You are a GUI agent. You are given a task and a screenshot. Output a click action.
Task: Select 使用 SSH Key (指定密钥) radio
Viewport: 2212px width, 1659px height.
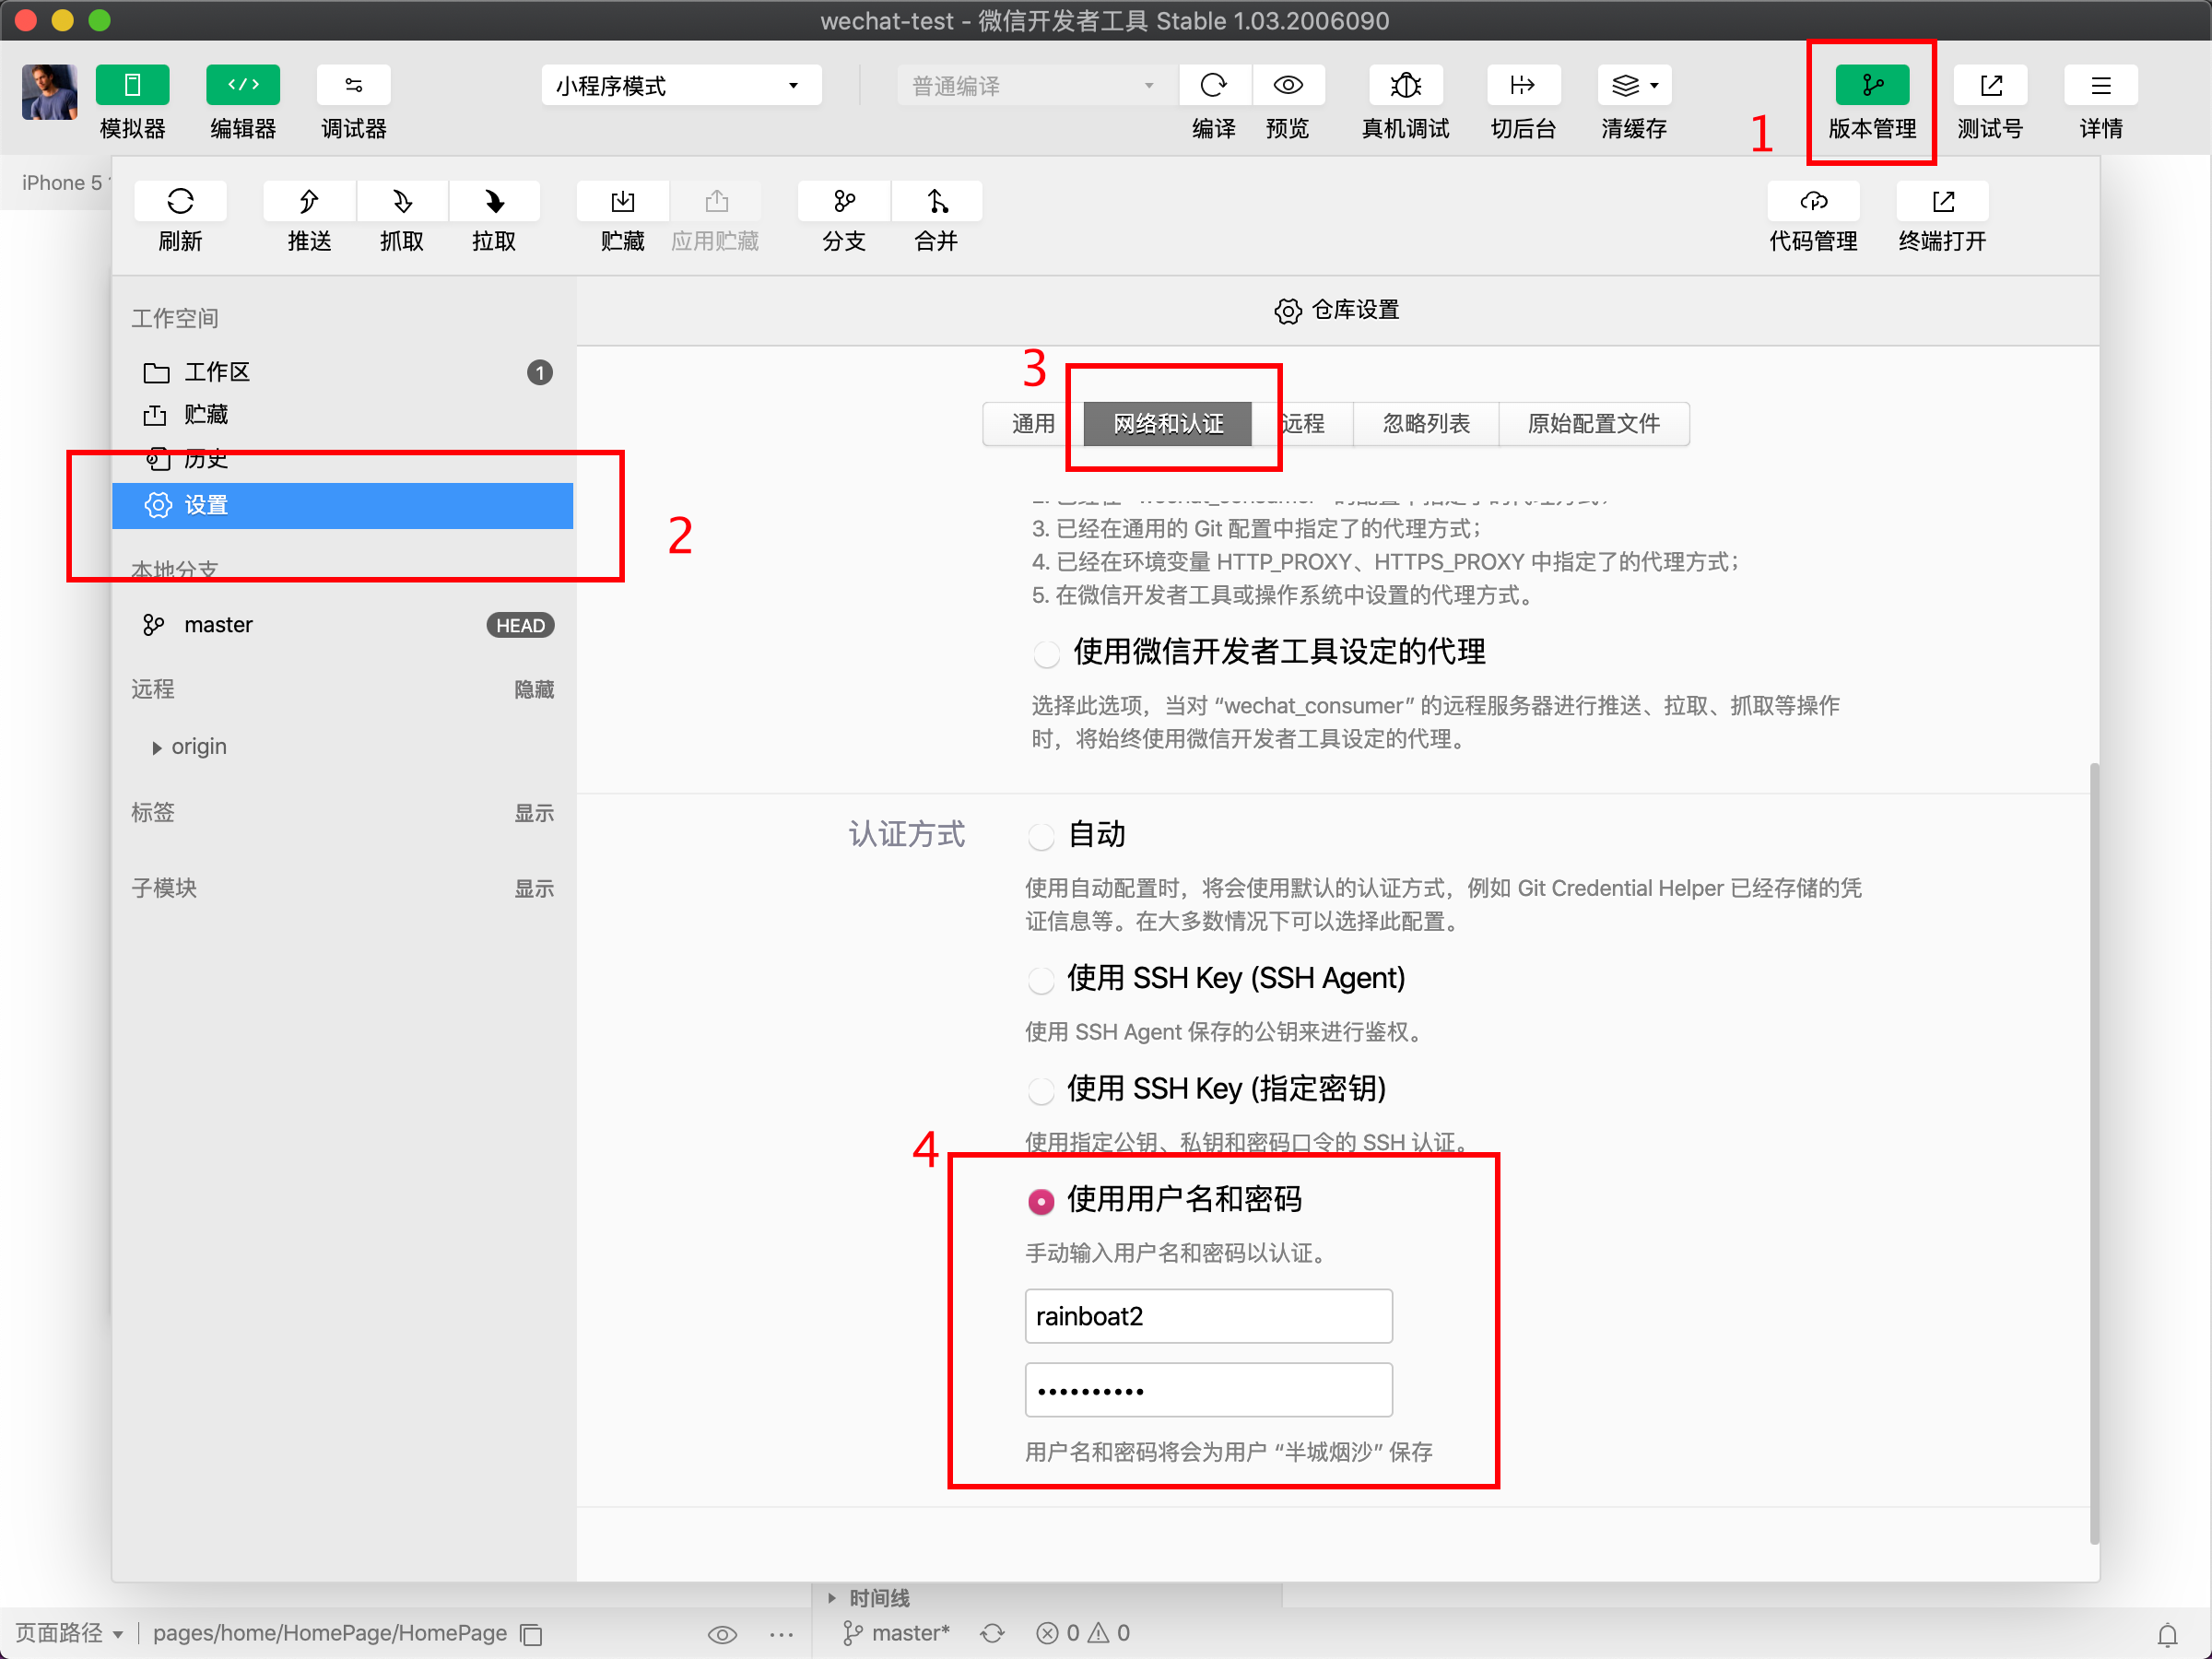pos(1041,1090)
